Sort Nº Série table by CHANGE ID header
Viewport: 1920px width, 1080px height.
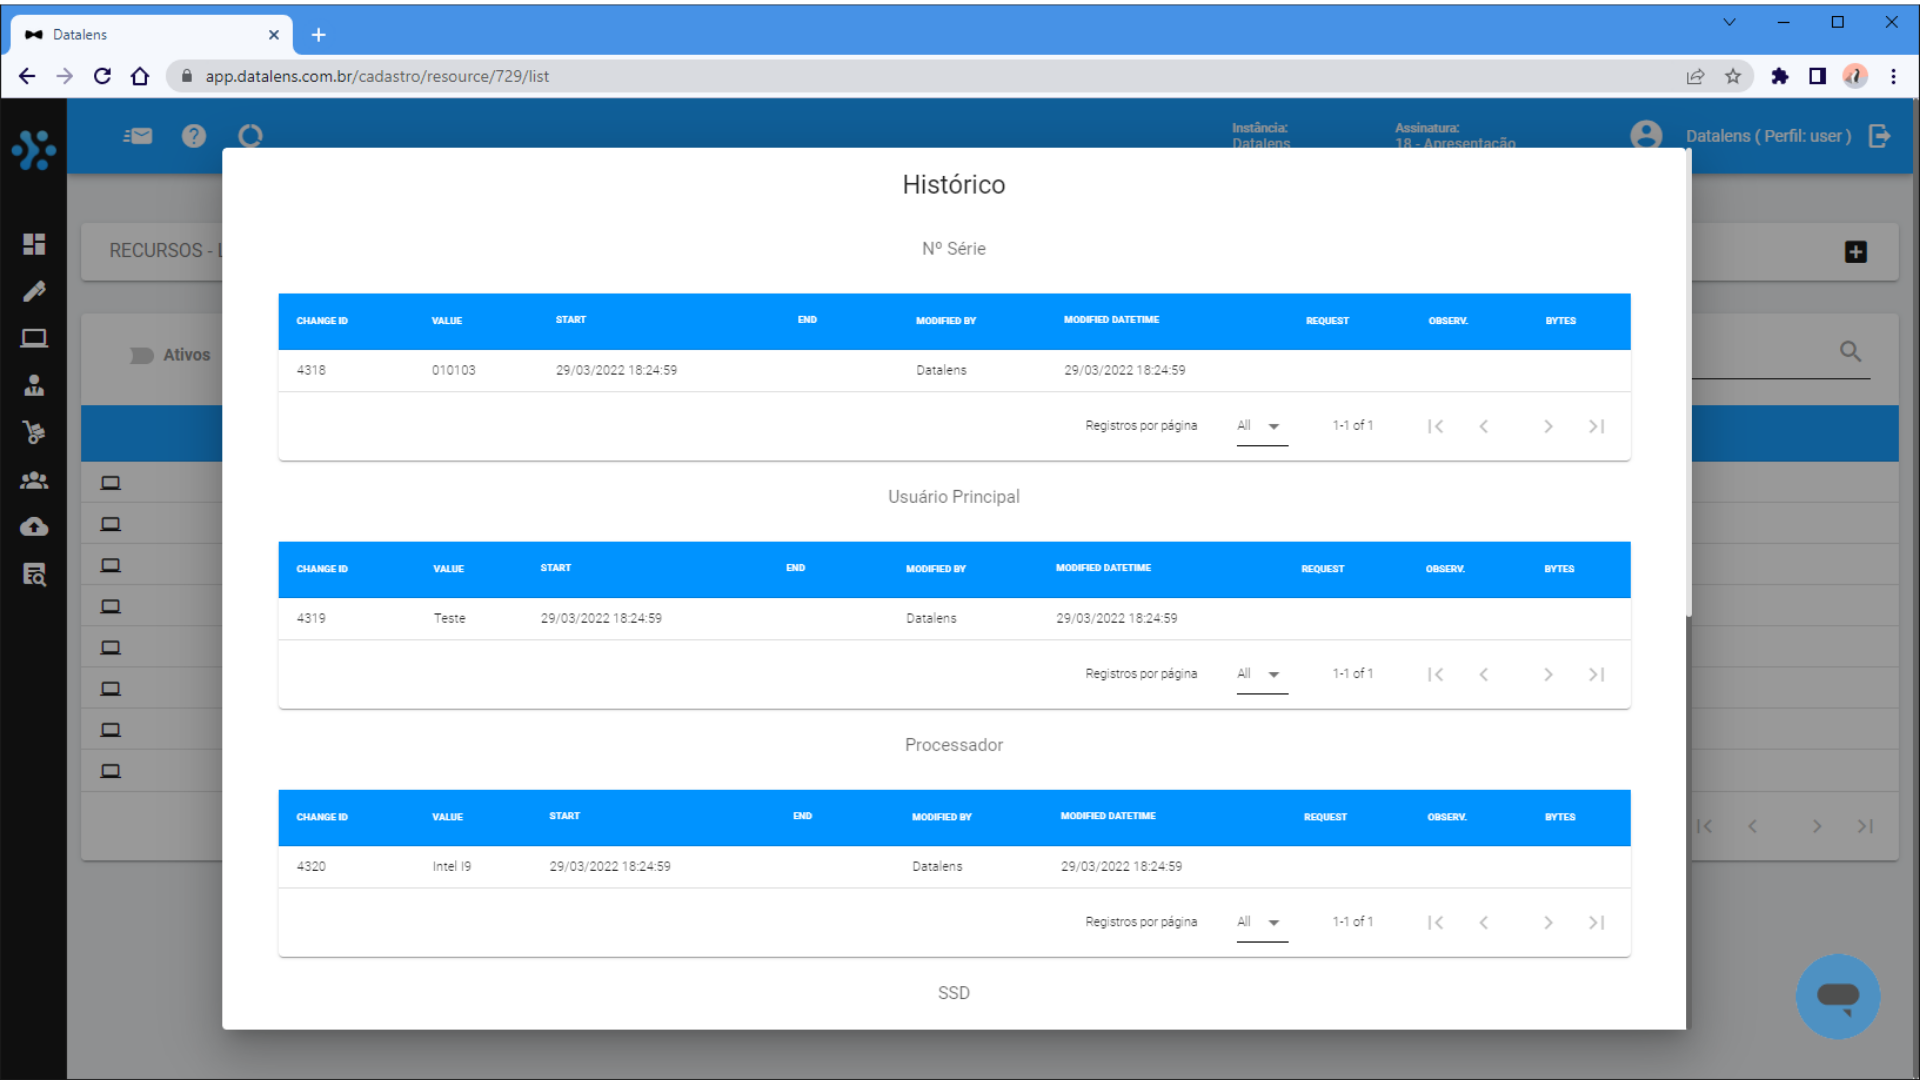322,321
